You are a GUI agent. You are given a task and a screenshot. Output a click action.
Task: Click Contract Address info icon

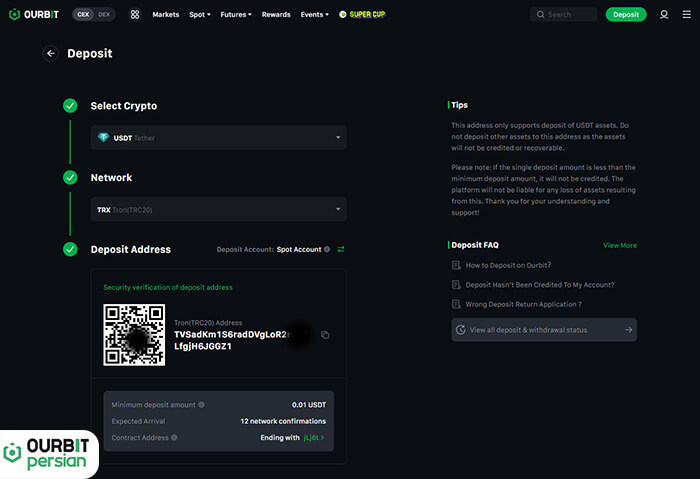click(x=174, y=437)
